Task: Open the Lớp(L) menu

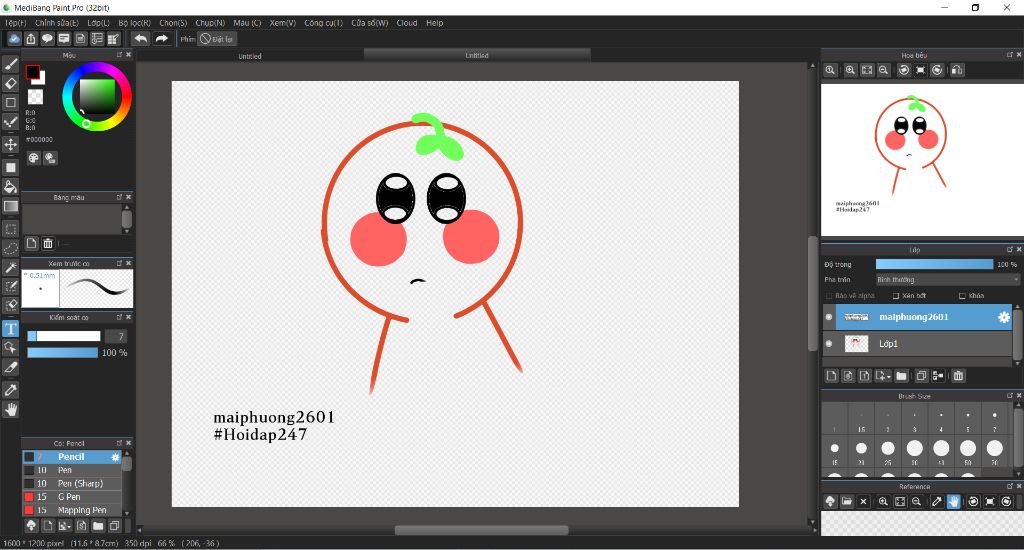Action: pos(99,23)
